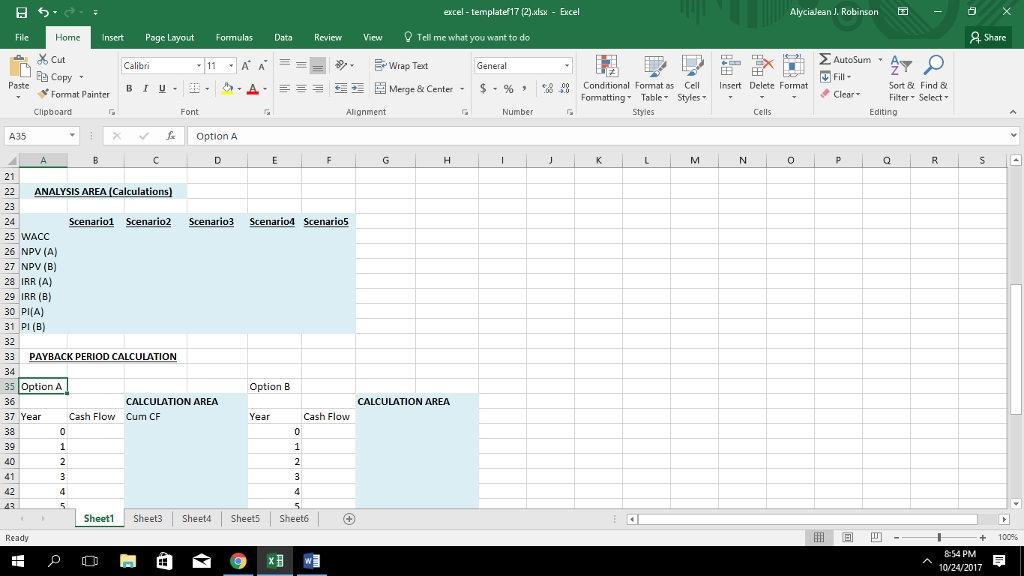Switch to the Formulas ribbon tab
Screen dimensions: 1024x576
234,36
